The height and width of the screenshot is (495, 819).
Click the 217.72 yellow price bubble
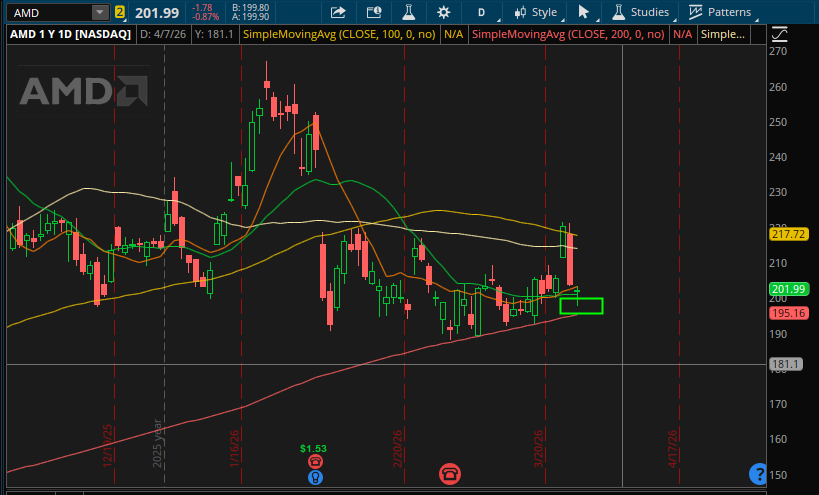coord(789,234)
